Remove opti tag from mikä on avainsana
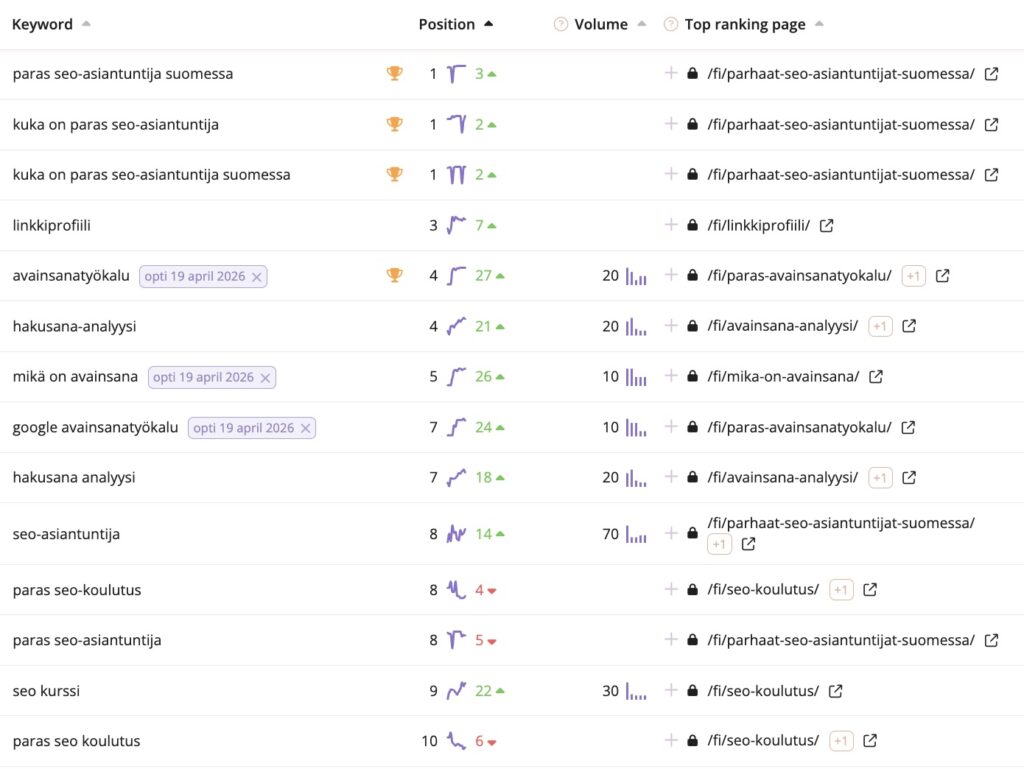1024x769 pixels. (x=265, y=378)
